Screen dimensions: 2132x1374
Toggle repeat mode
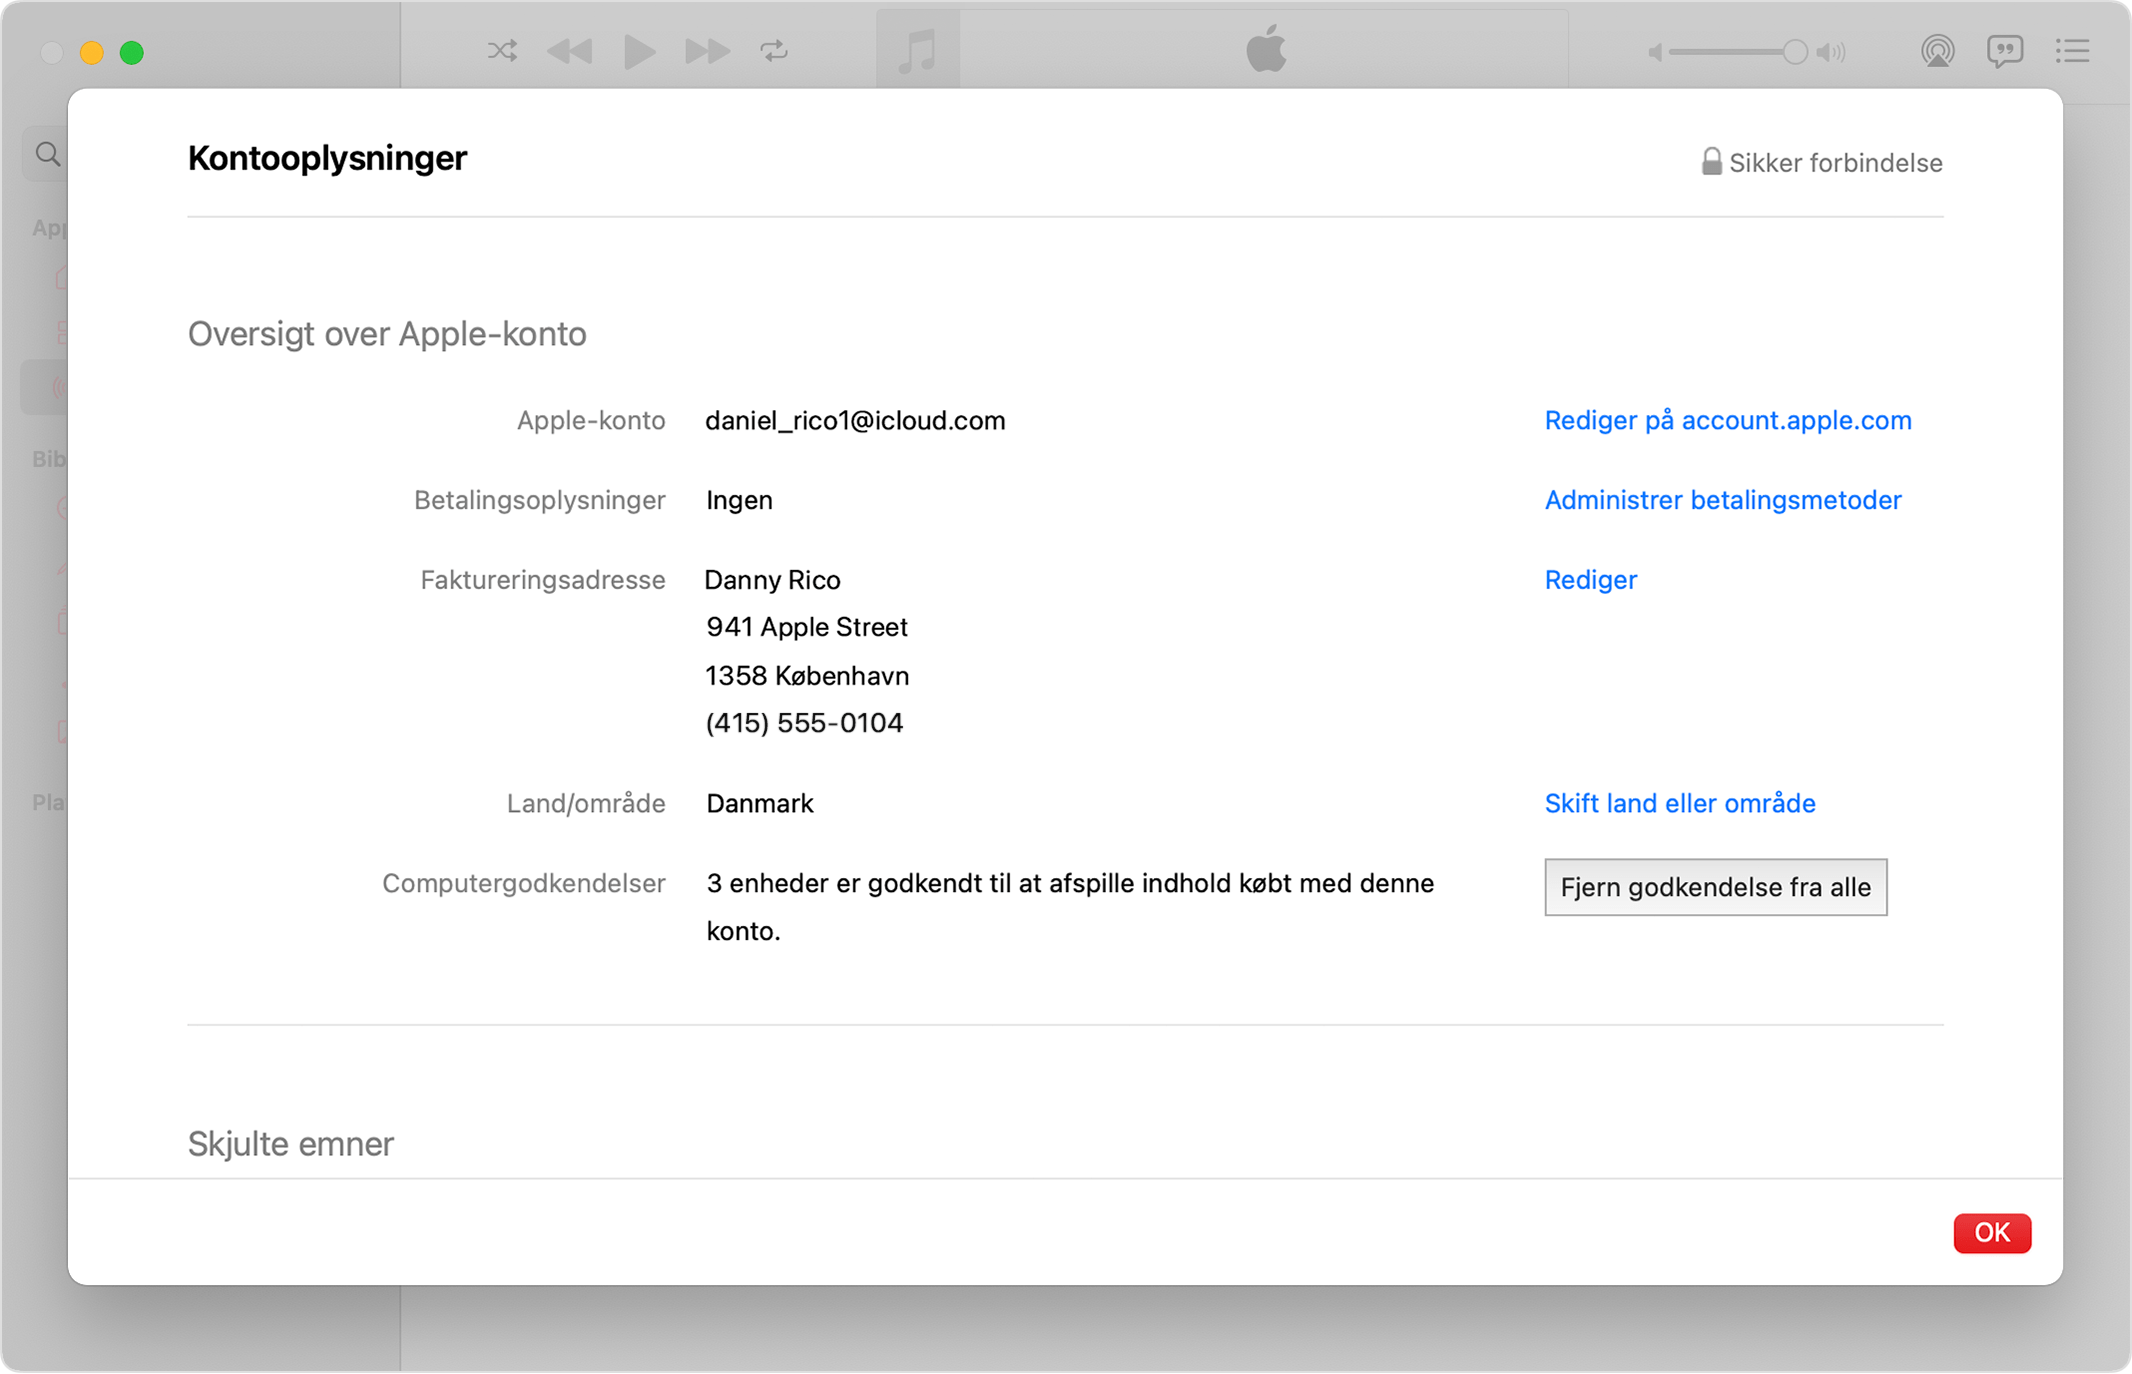coord(774,51)
